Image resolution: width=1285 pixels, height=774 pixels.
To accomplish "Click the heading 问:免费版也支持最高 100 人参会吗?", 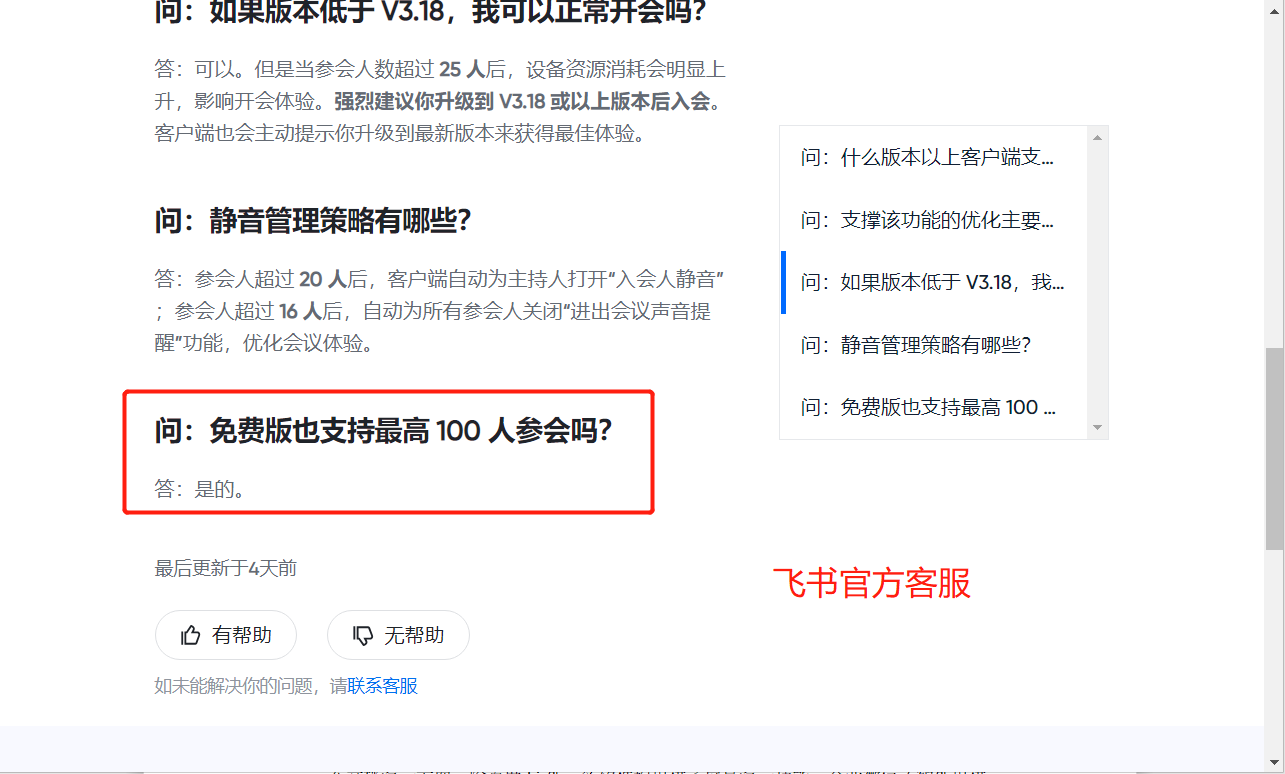I will 383,431.
